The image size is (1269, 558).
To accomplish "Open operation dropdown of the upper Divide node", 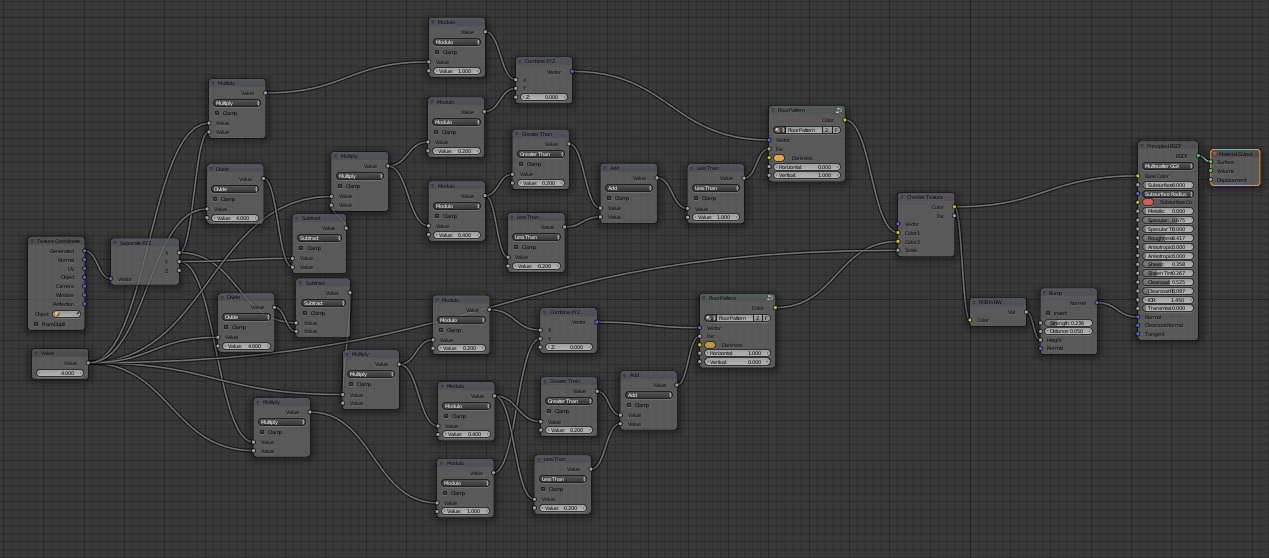I will point(237,189).
